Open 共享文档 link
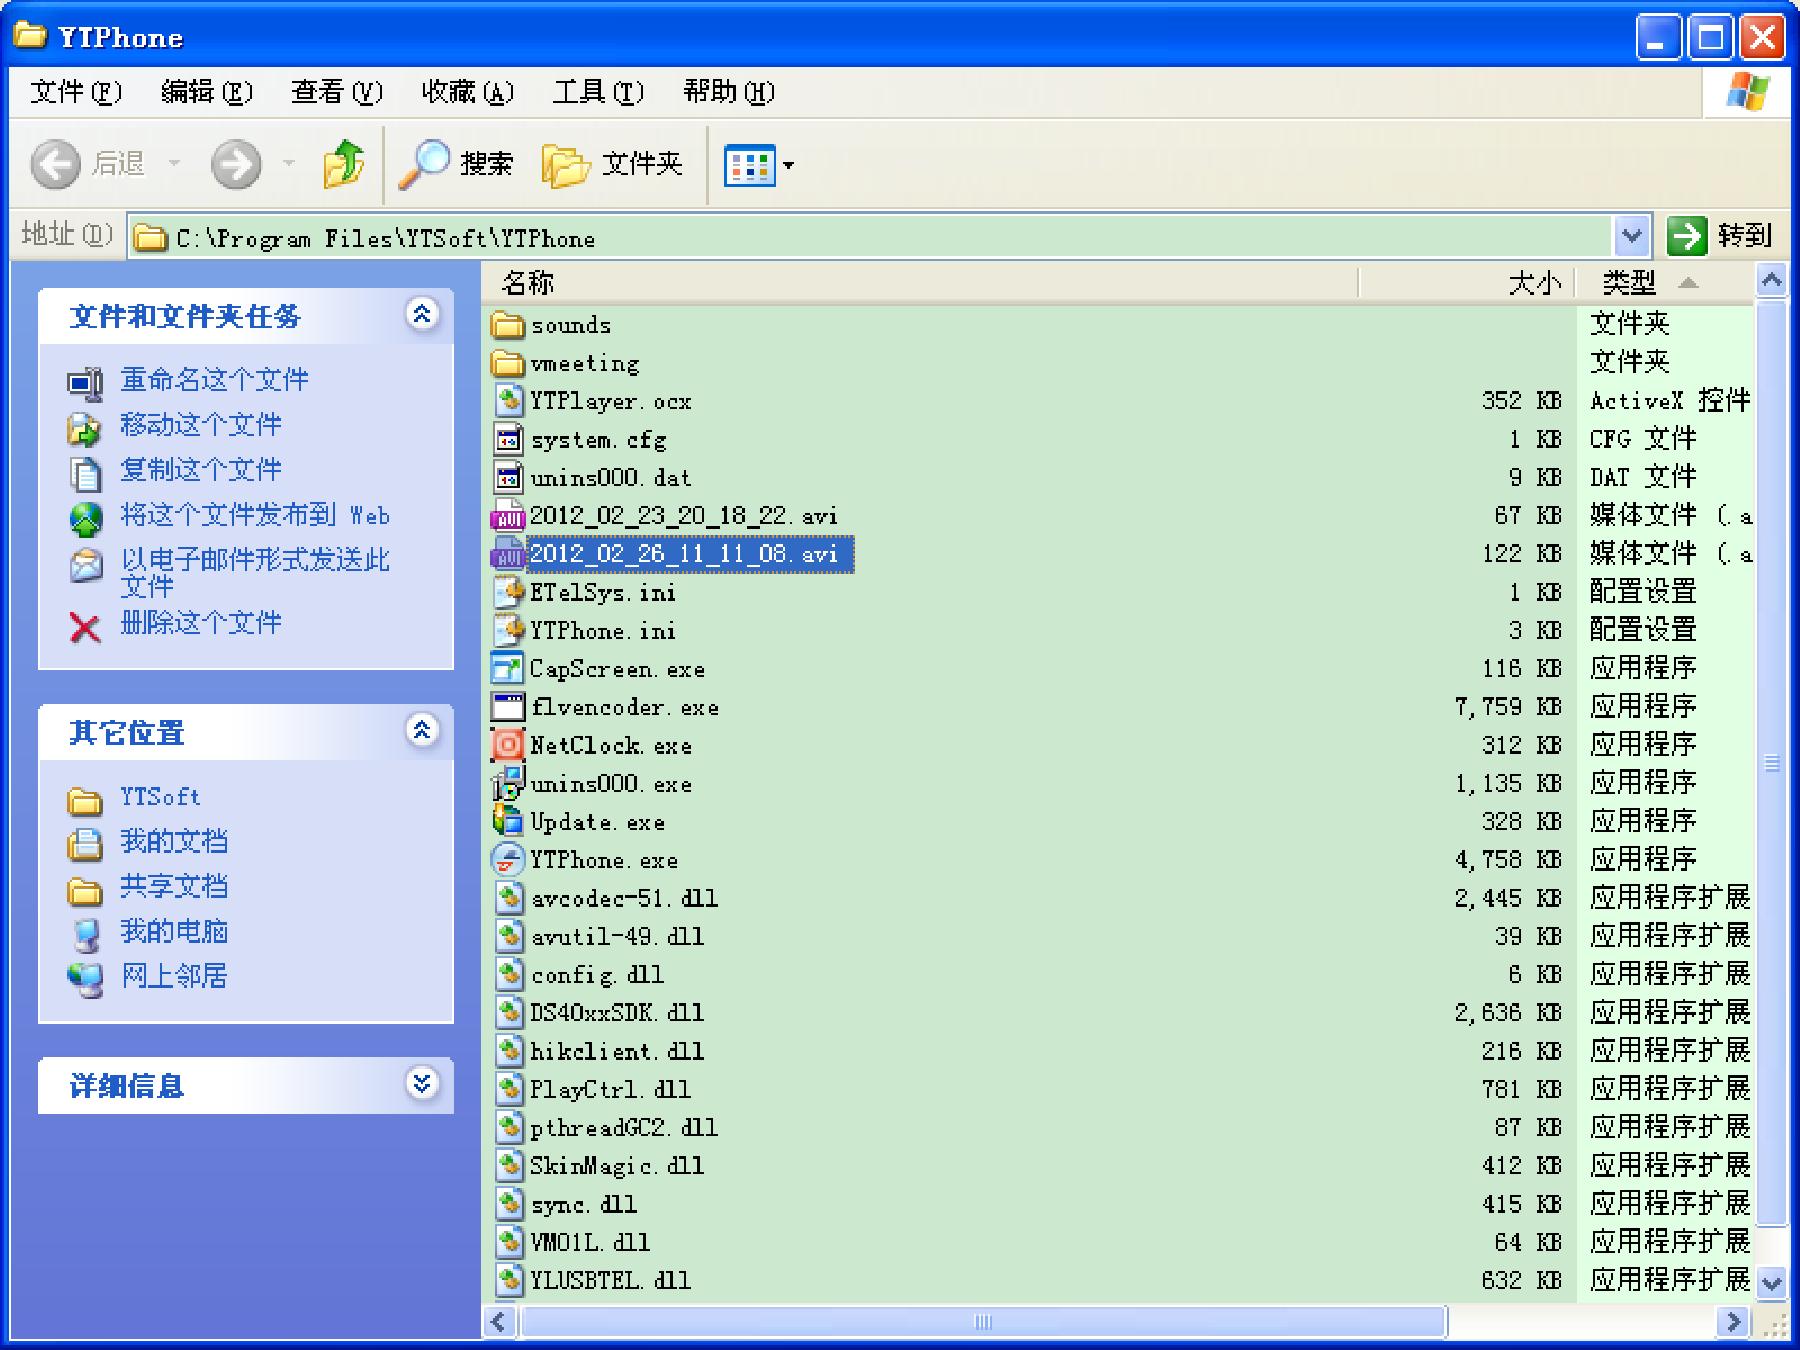The height and width of the screenshot is (1350, 1800). tap(174, 887)
